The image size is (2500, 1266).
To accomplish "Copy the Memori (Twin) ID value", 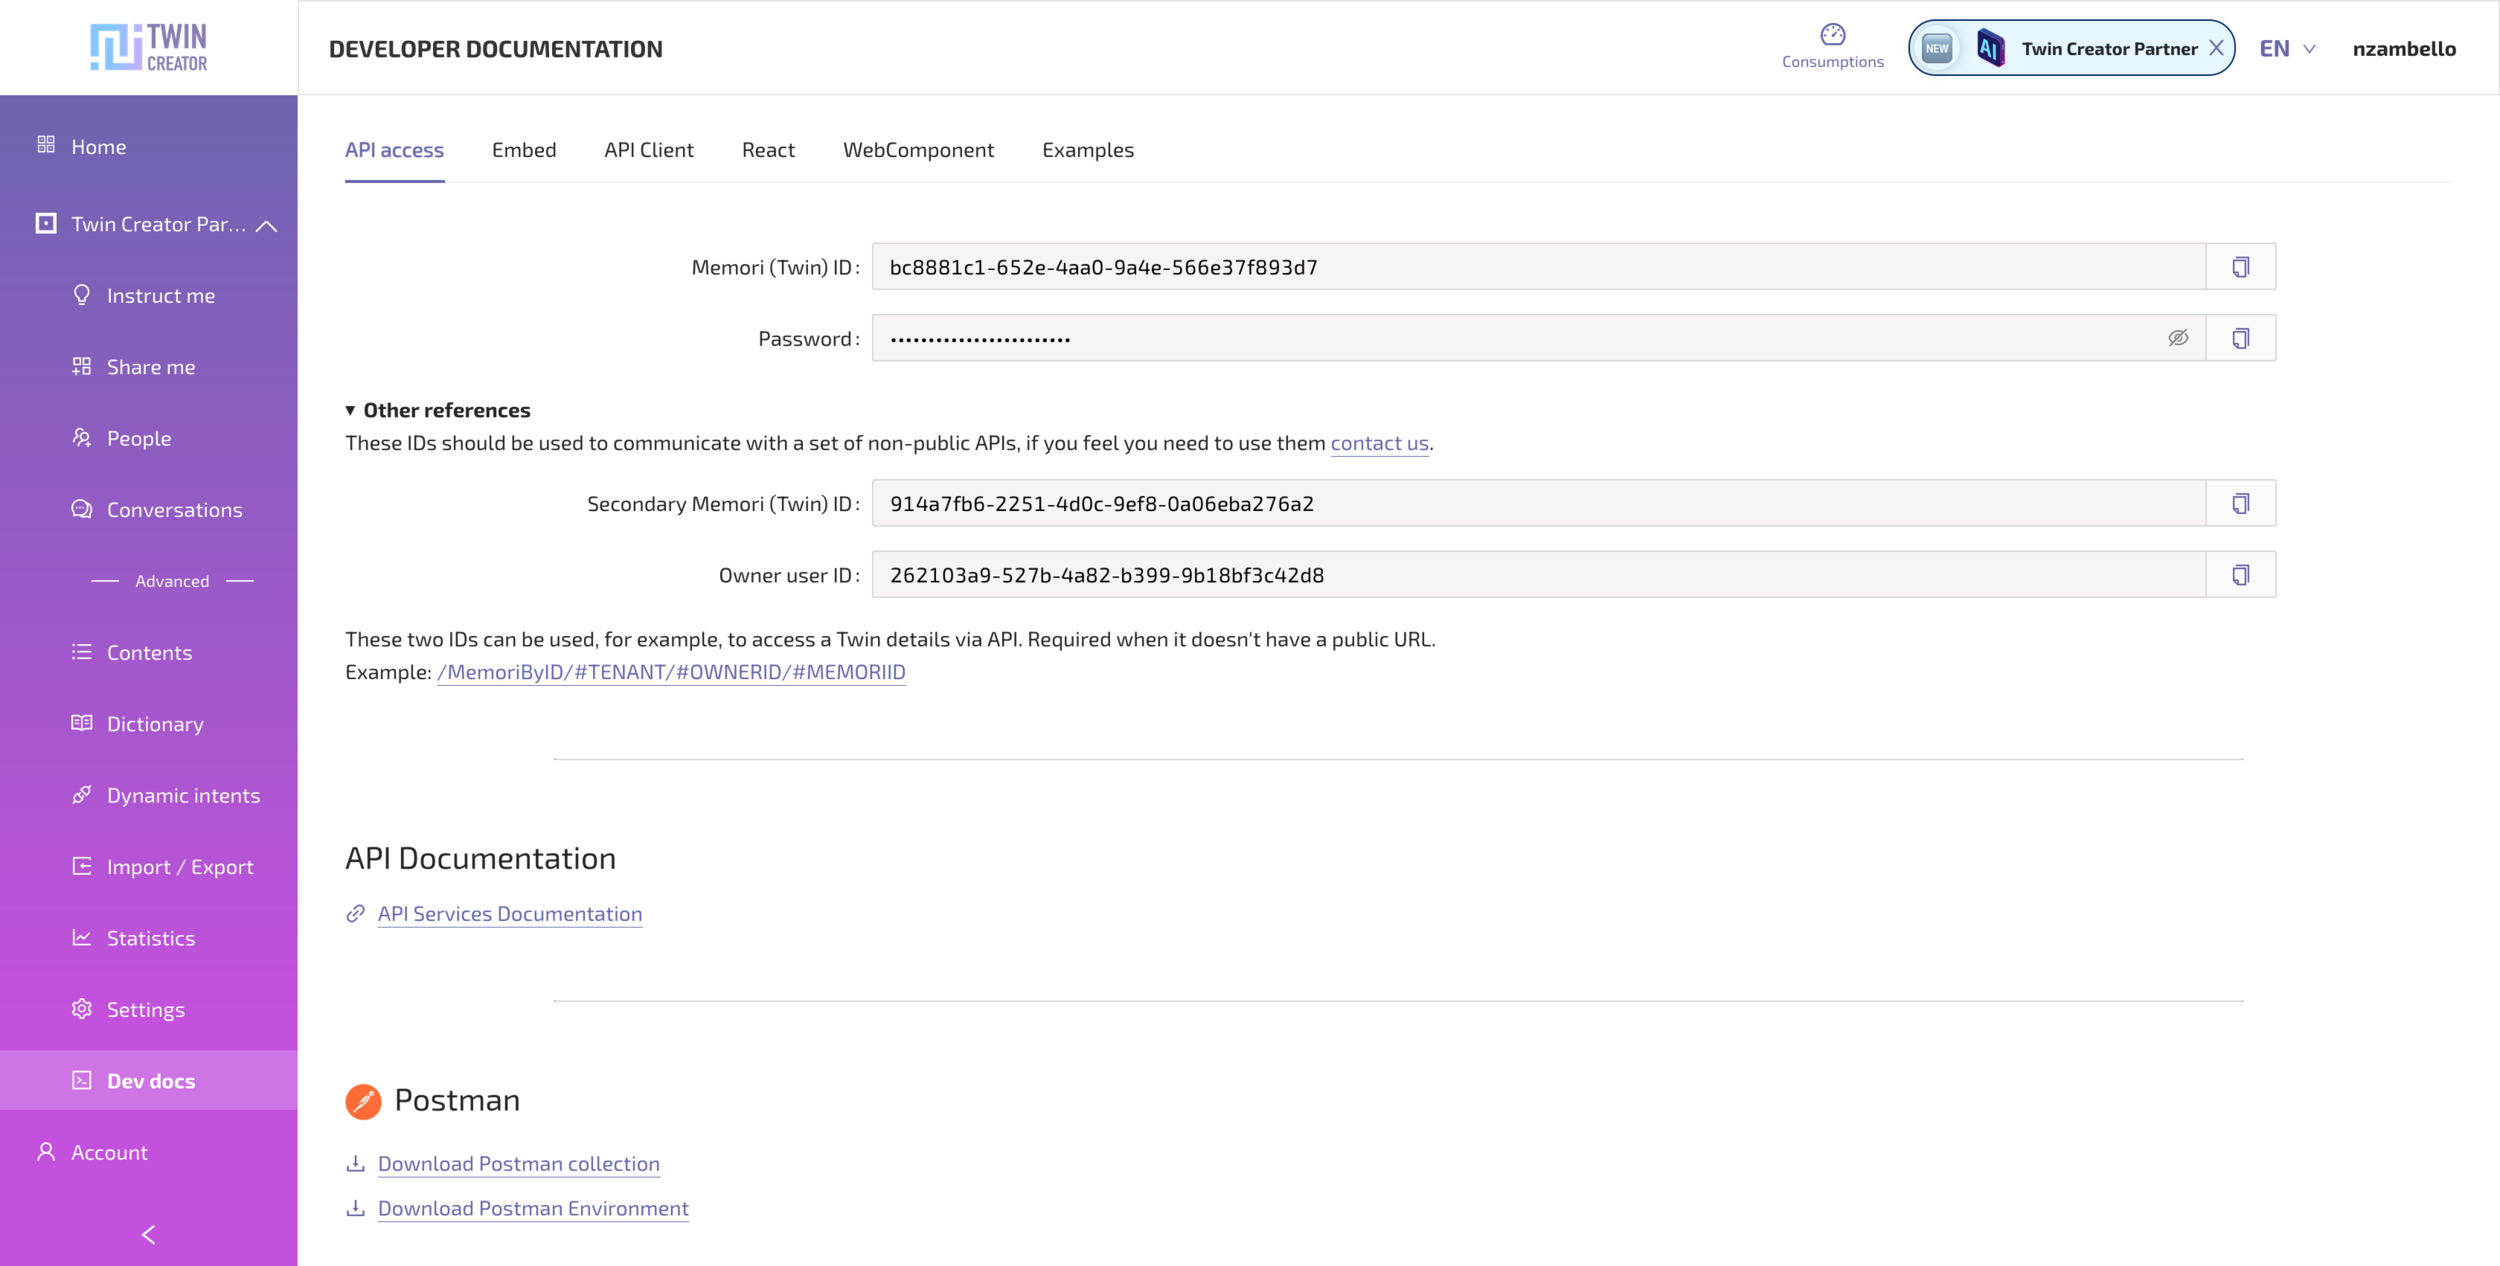I will pyautogui.click(x=2240, y=267).
